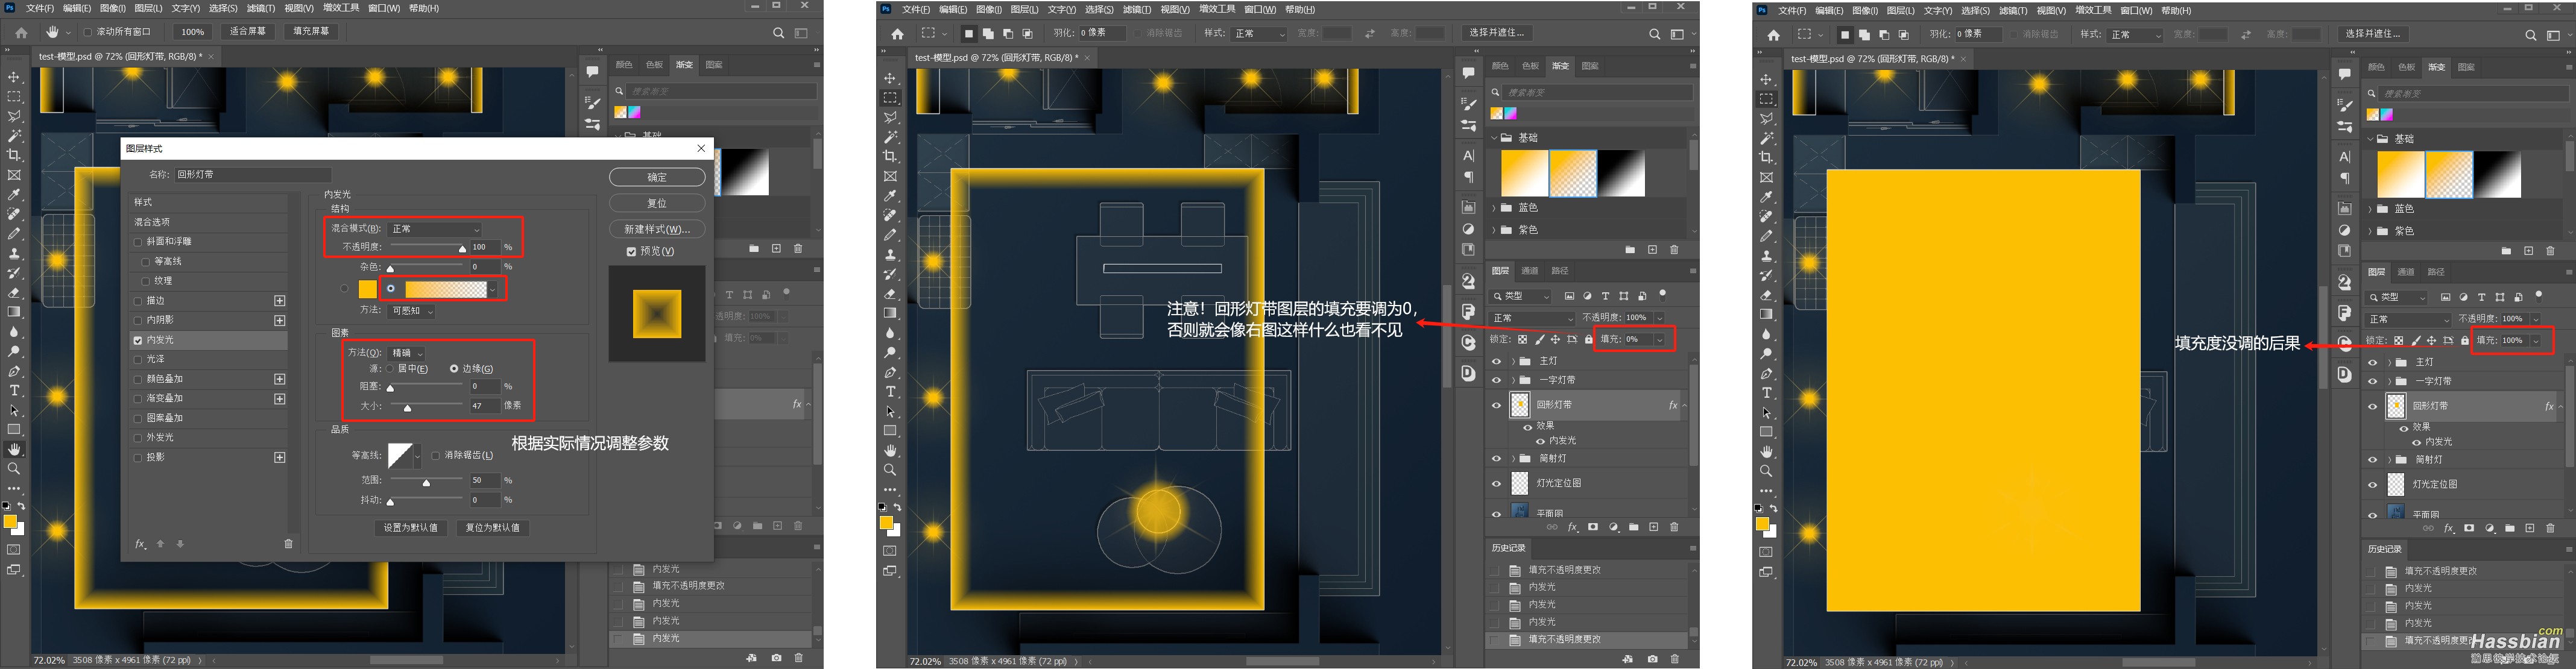This screenshot has height=669, width=2576.
Task: Check the 滚动所有窗口 option in left options bar
Action: tap(88, 32)
